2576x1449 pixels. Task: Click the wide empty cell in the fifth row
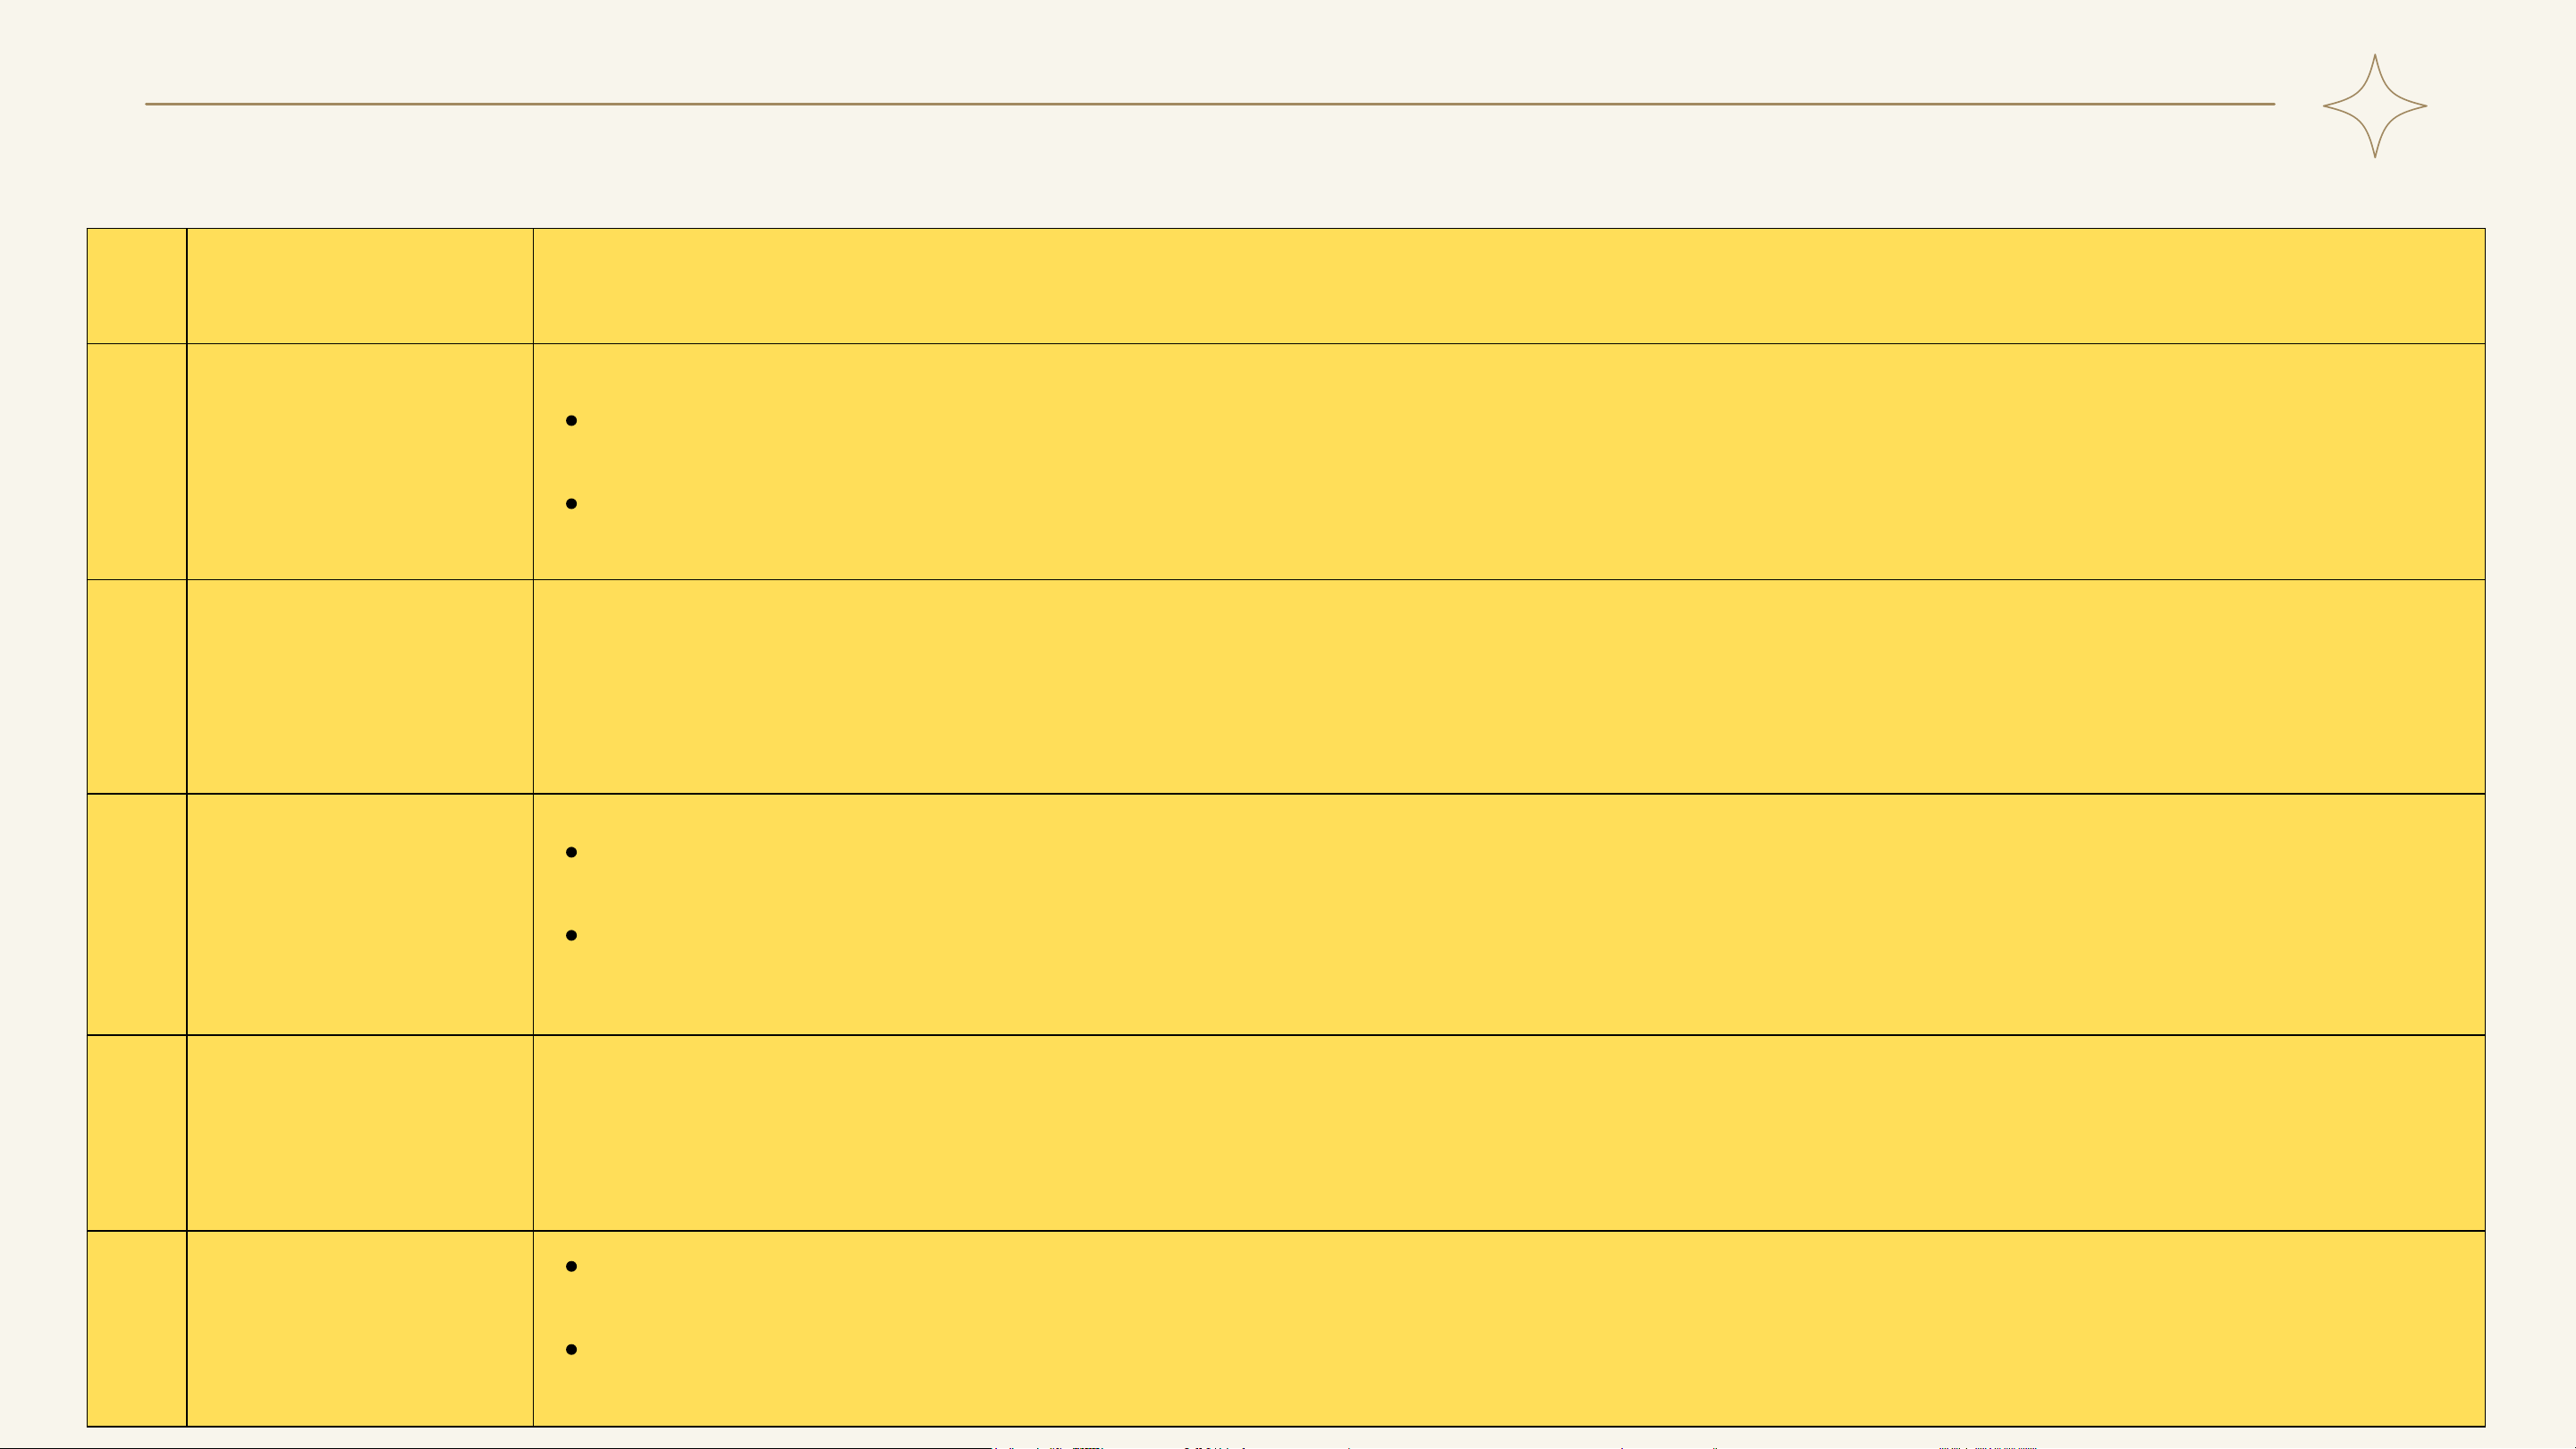click(1509, 1133)
